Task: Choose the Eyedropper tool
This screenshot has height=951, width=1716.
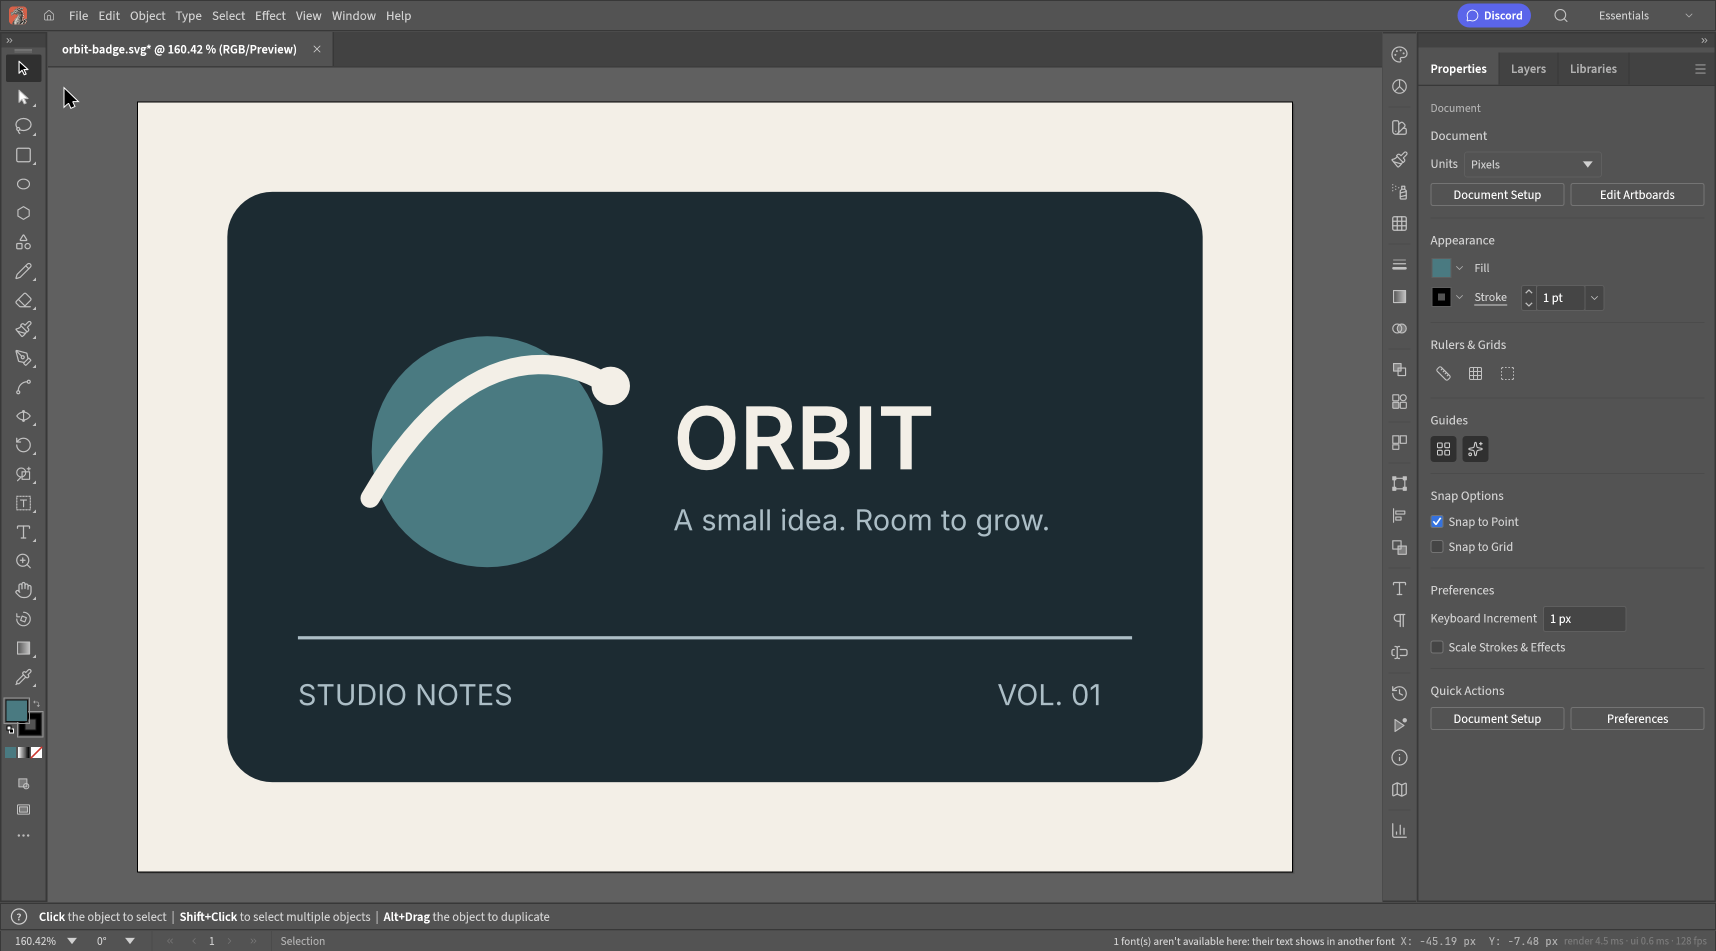Action: tap(23, 677)
